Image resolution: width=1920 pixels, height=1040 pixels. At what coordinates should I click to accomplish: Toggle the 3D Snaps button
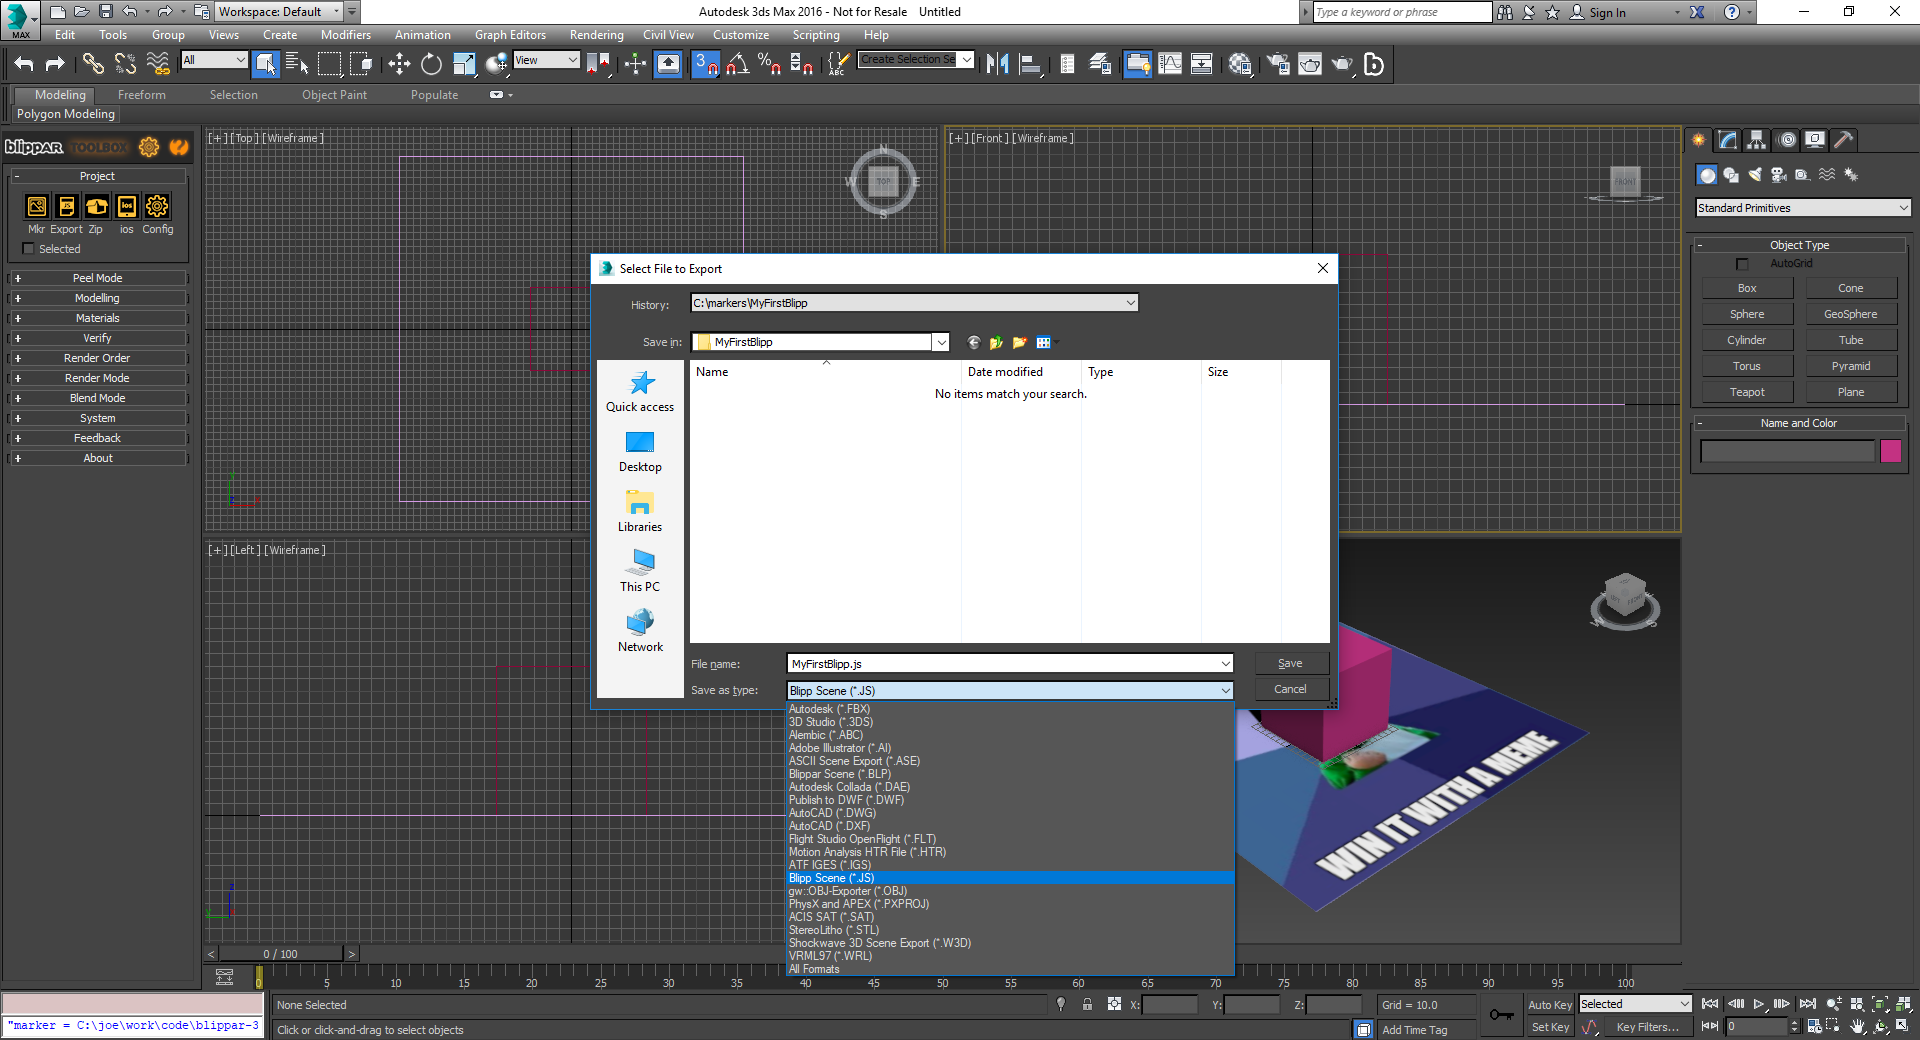click(705, 64)
